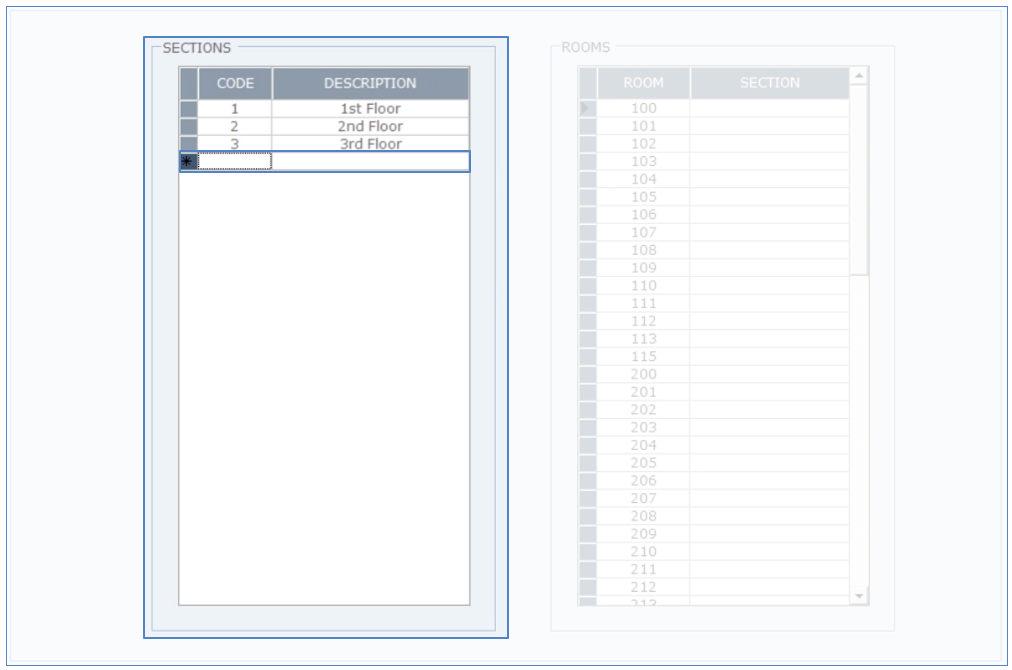This screenshot has width=1012, height=670.
Task: Click the Rooms scrollbar up arrow
Action: pyautogui.click(x=858, y=76)
